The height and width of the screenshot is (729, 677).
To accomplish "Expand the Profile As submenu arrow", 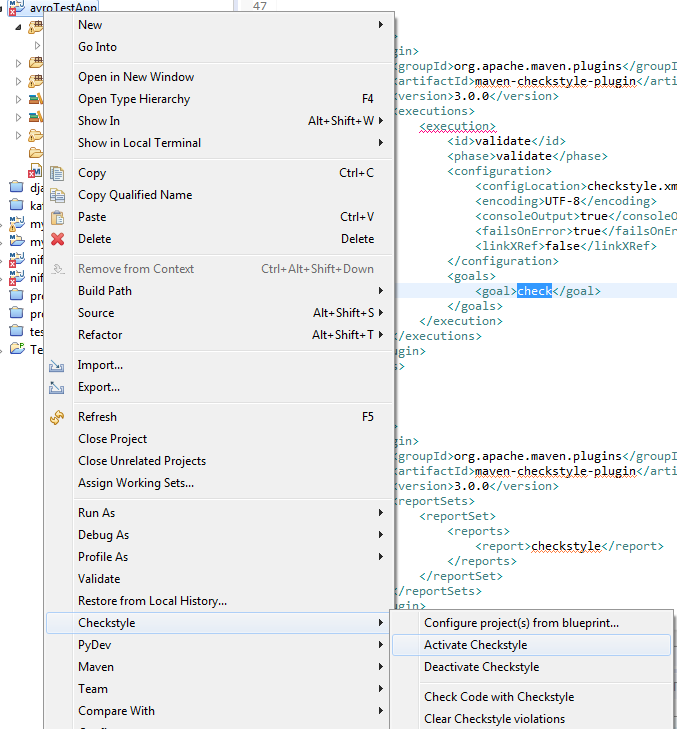I will [381, 557].
